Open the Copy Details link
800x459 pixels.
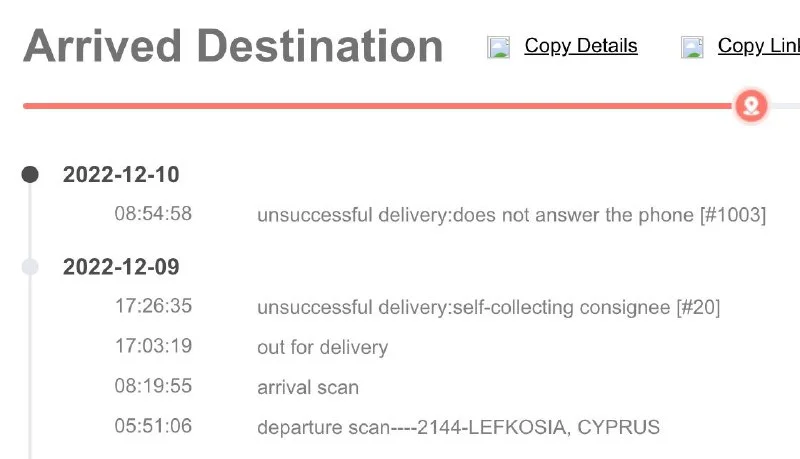[580, 46]
